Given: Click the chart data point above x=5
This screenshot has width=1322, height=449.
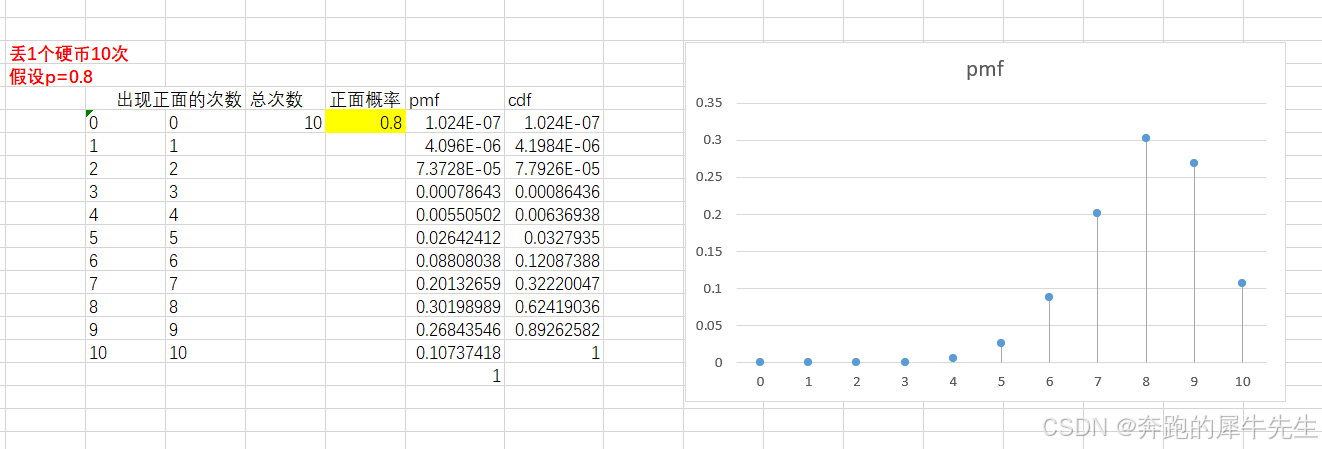Looking at the screenshot, I should pyautogui.click(x=1001, y=343).
